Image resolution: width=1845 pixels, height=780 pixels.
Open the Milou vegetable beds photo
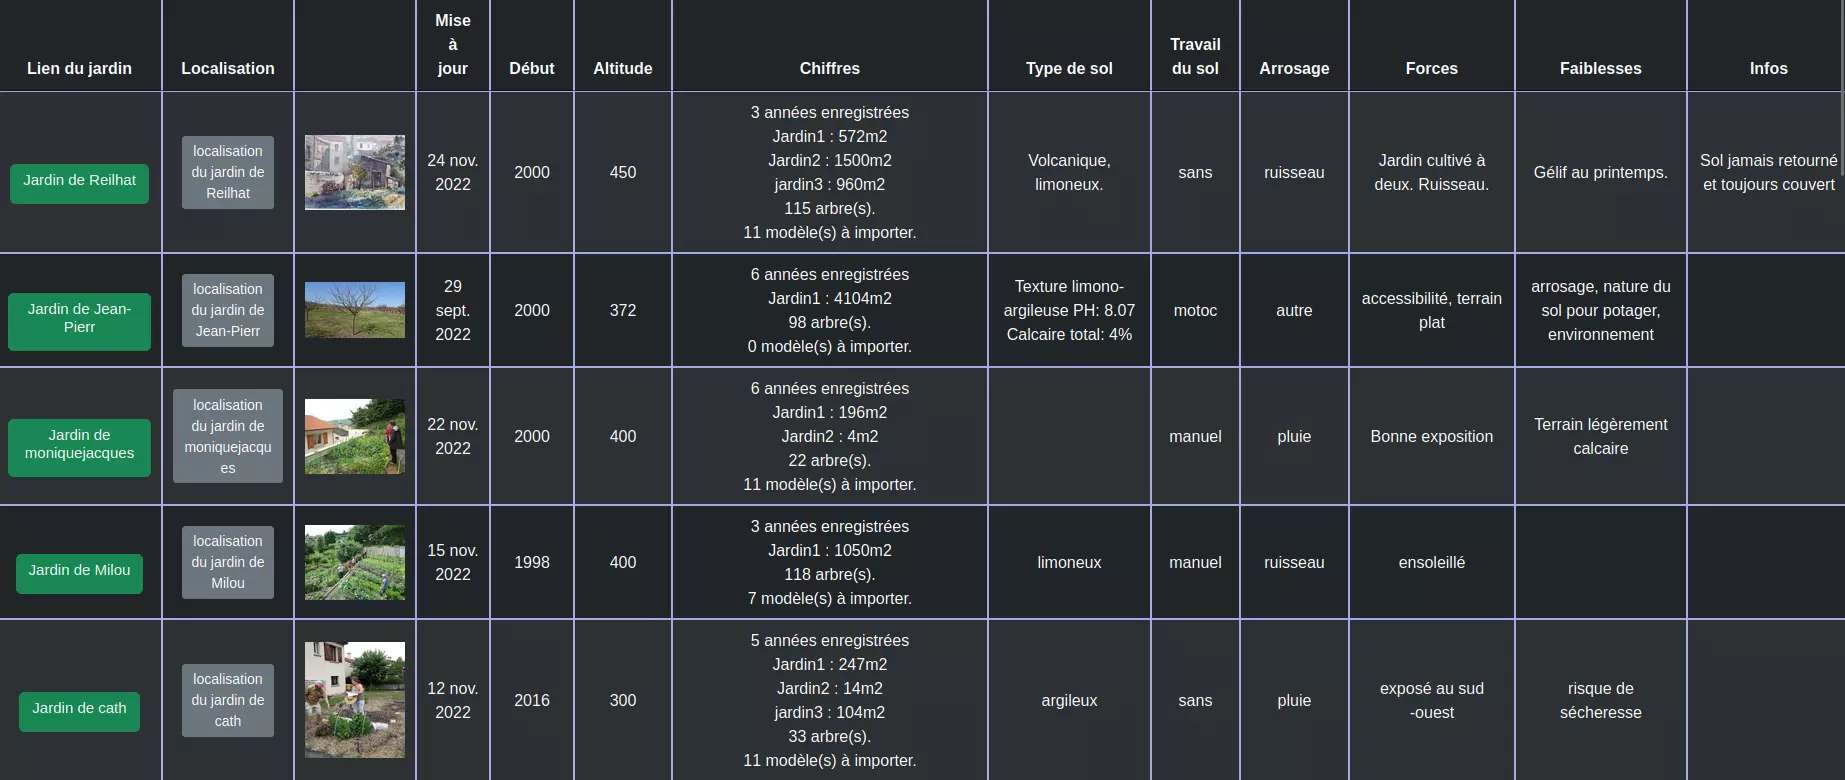pos(355,562)
